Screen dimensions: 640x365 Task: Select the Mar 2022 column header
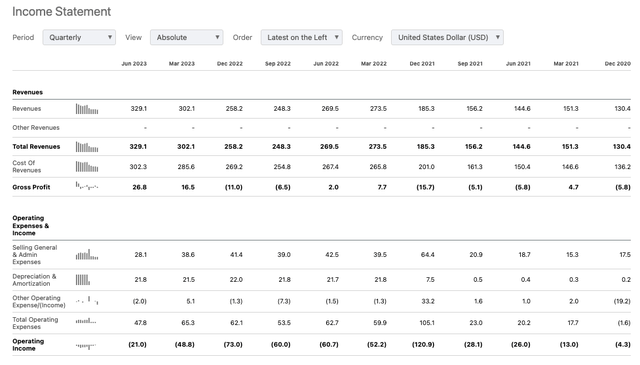373,64
